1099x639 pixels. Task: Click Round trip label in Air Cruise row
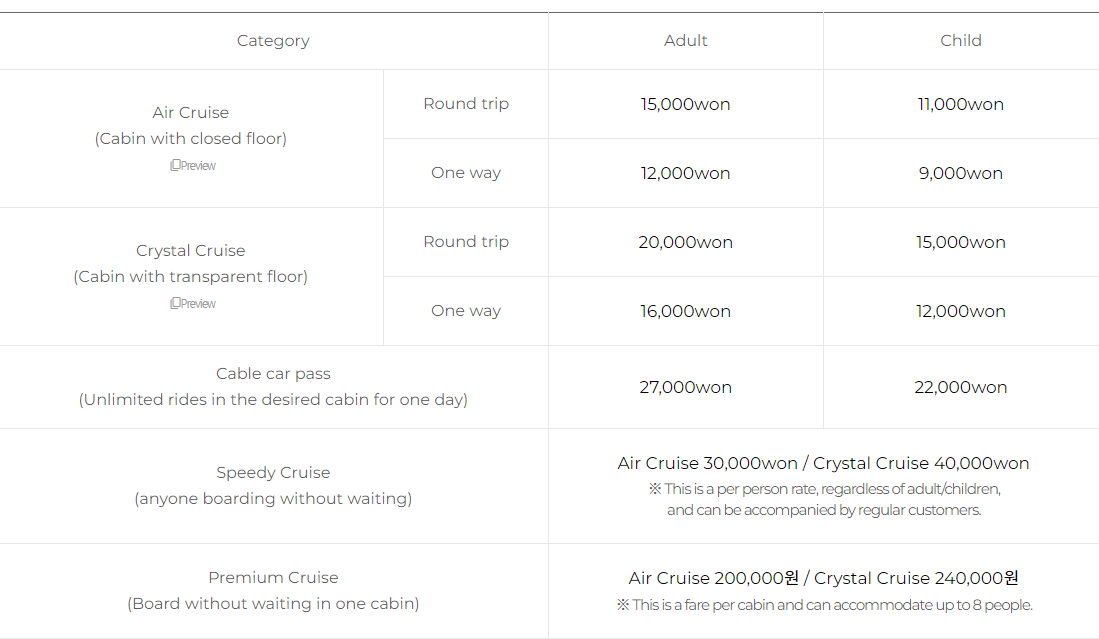click(x=465, y=104)
